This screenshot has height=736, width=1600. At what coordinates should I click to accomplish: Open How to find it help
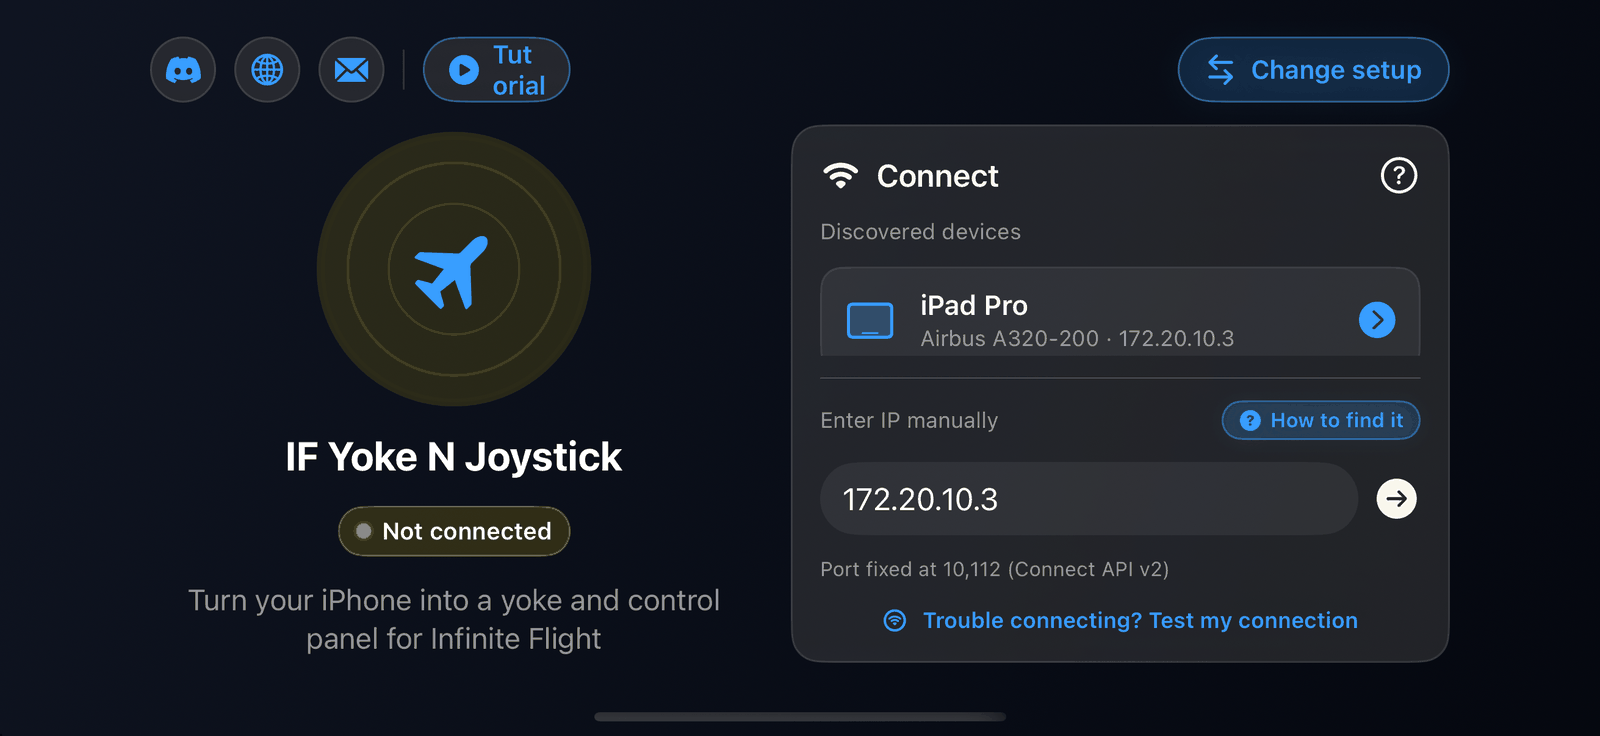pyautogui.click(x=1320, y=421)
